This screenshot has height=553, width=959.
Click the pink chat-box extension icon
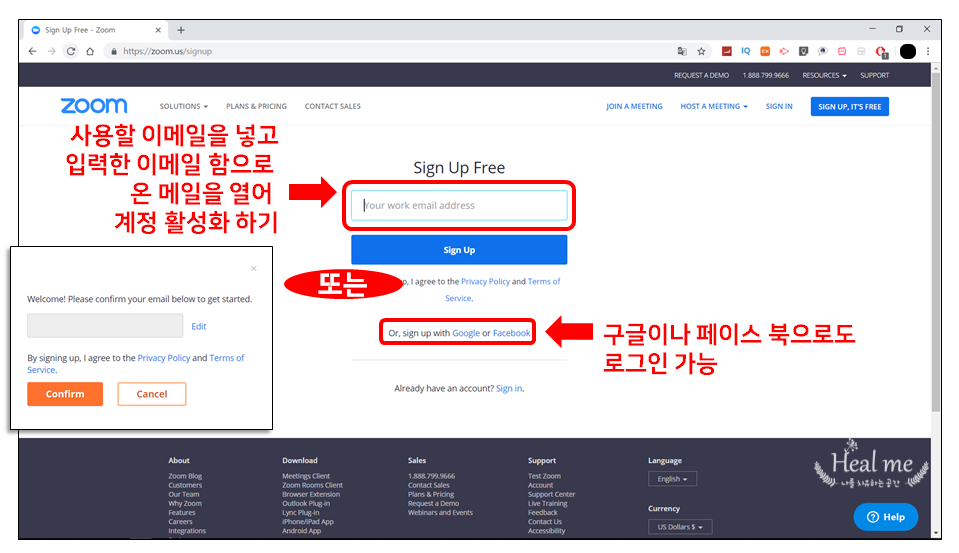[842, 51]
